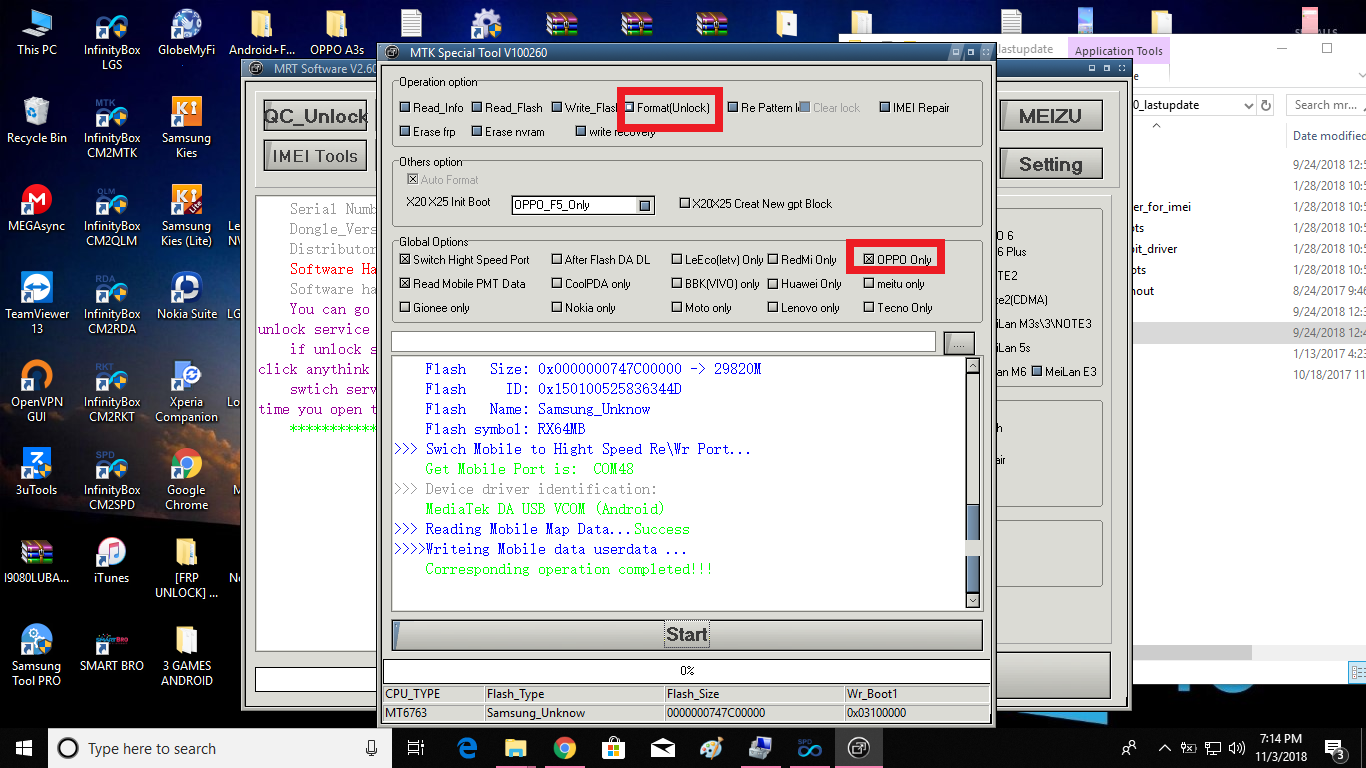Enable the IMEI Repair checkbox
1366x768 pixels.
tap(885, 108)
